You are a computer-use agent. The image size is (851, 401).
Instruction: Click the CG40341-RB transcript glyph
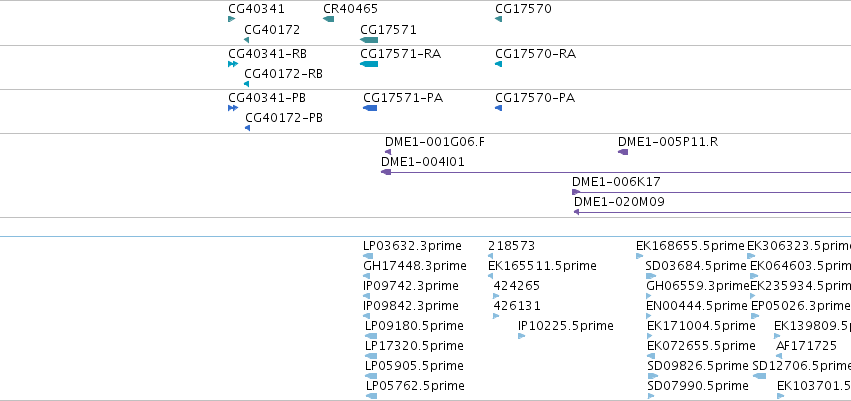(x=233, y=64)
